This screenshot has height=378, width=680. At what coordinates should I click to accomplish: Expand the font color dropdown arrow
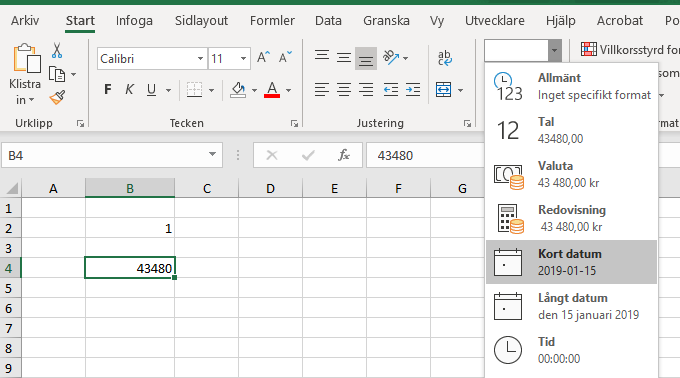point(289,90)
